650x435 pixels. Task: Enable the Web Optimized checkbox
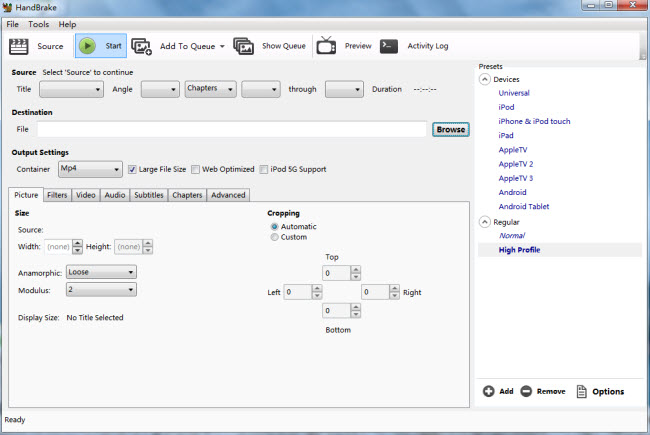(196, 169)
